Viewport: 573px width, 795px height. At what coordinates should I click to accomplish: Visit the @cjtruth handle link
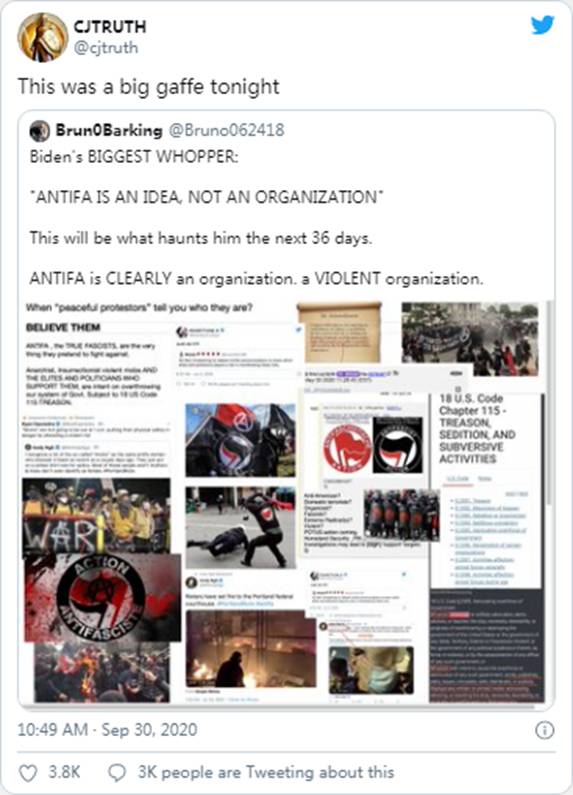pos(106,48)
